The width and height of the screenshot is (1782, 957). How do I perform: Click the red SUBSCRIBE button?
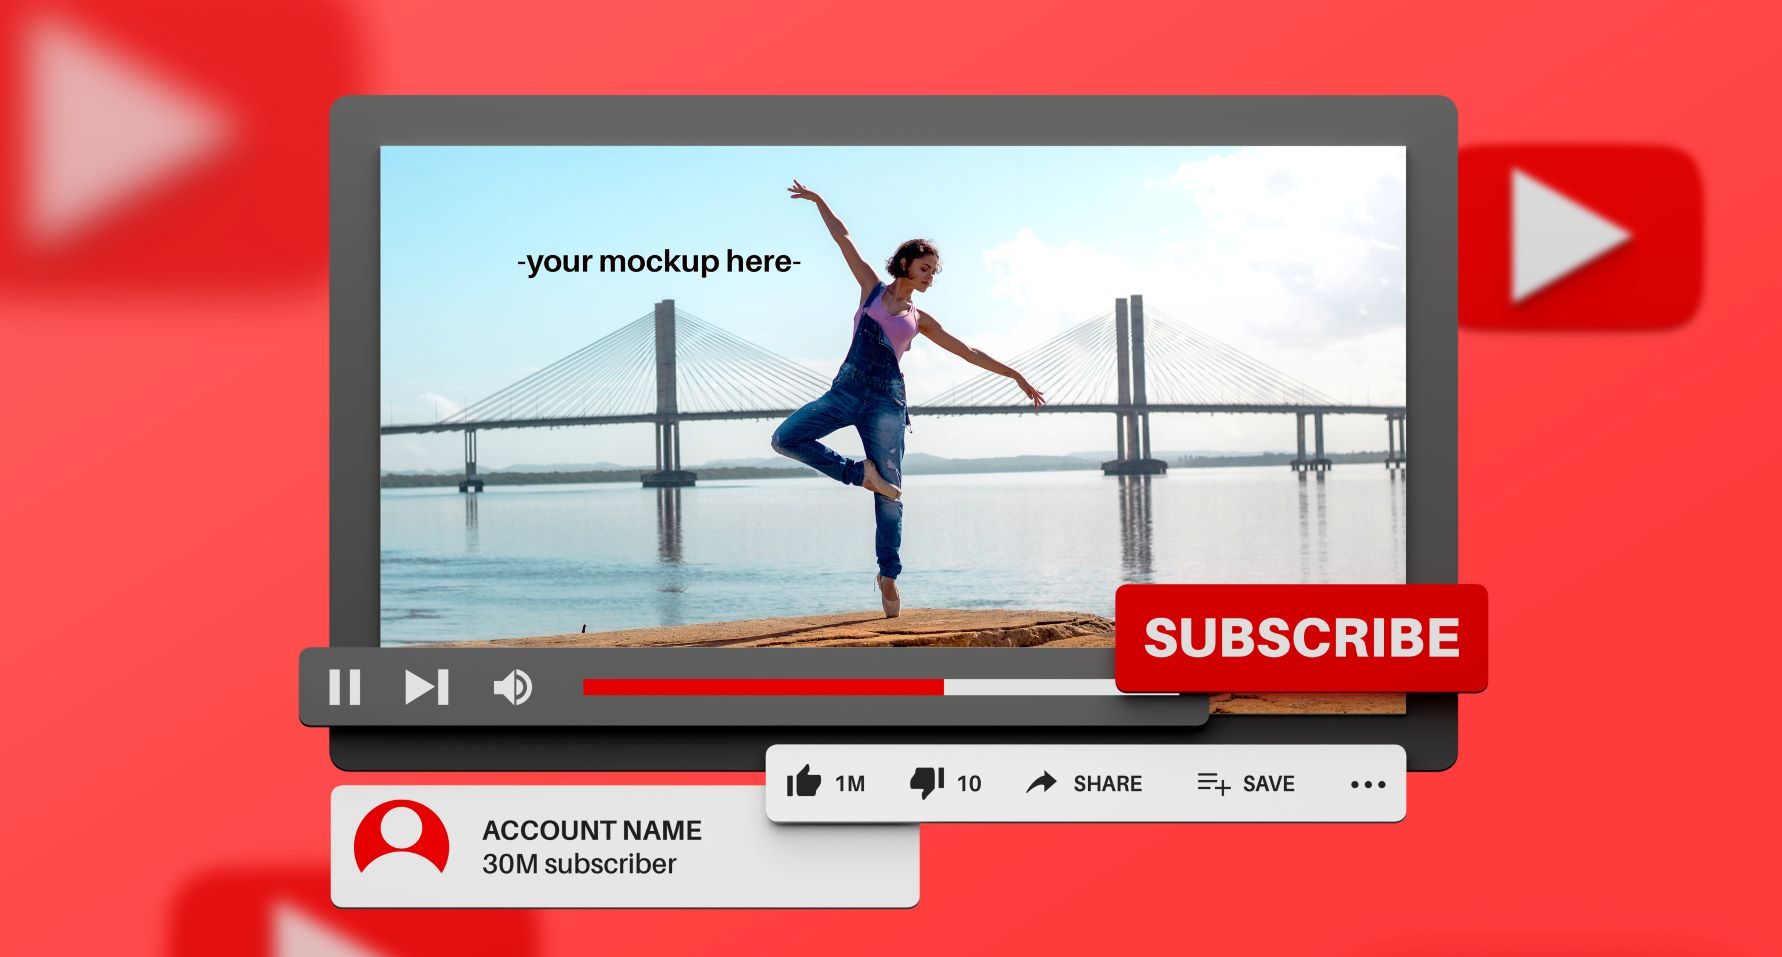[1301, 638]
